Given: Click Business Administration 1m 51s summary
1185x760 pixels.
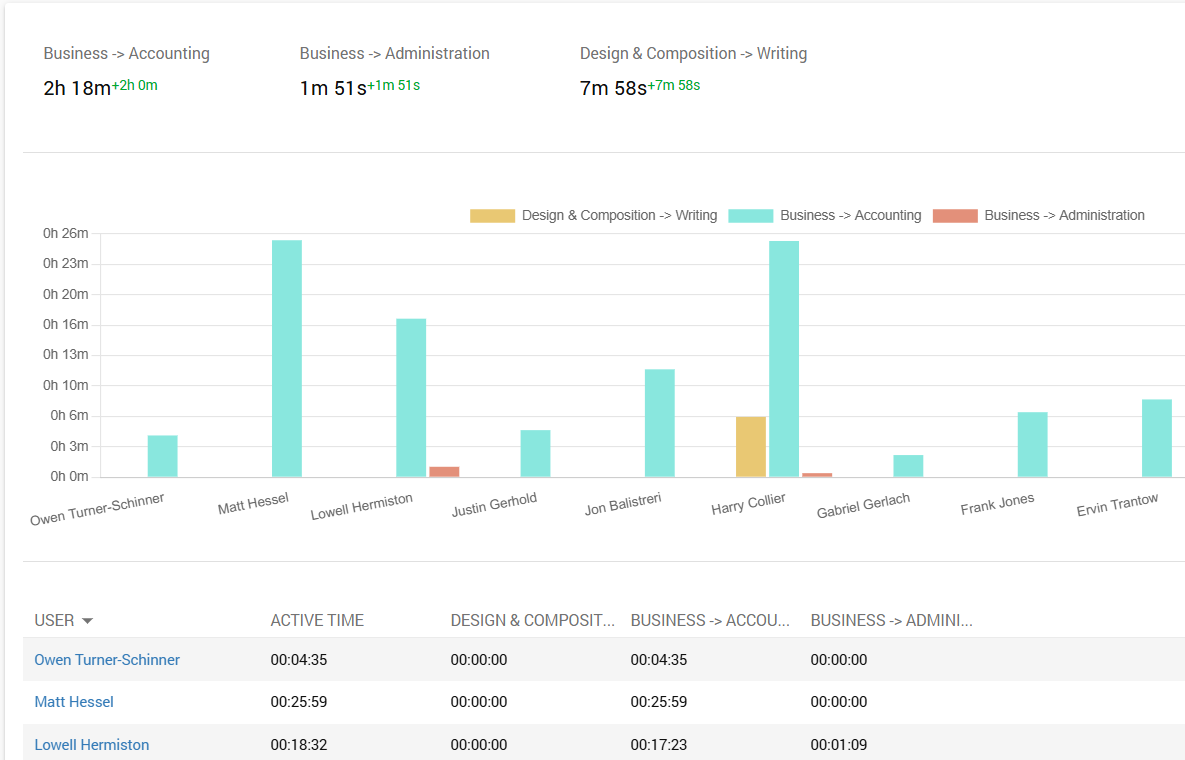Looking at the screenshot, I should coord(333,88).
